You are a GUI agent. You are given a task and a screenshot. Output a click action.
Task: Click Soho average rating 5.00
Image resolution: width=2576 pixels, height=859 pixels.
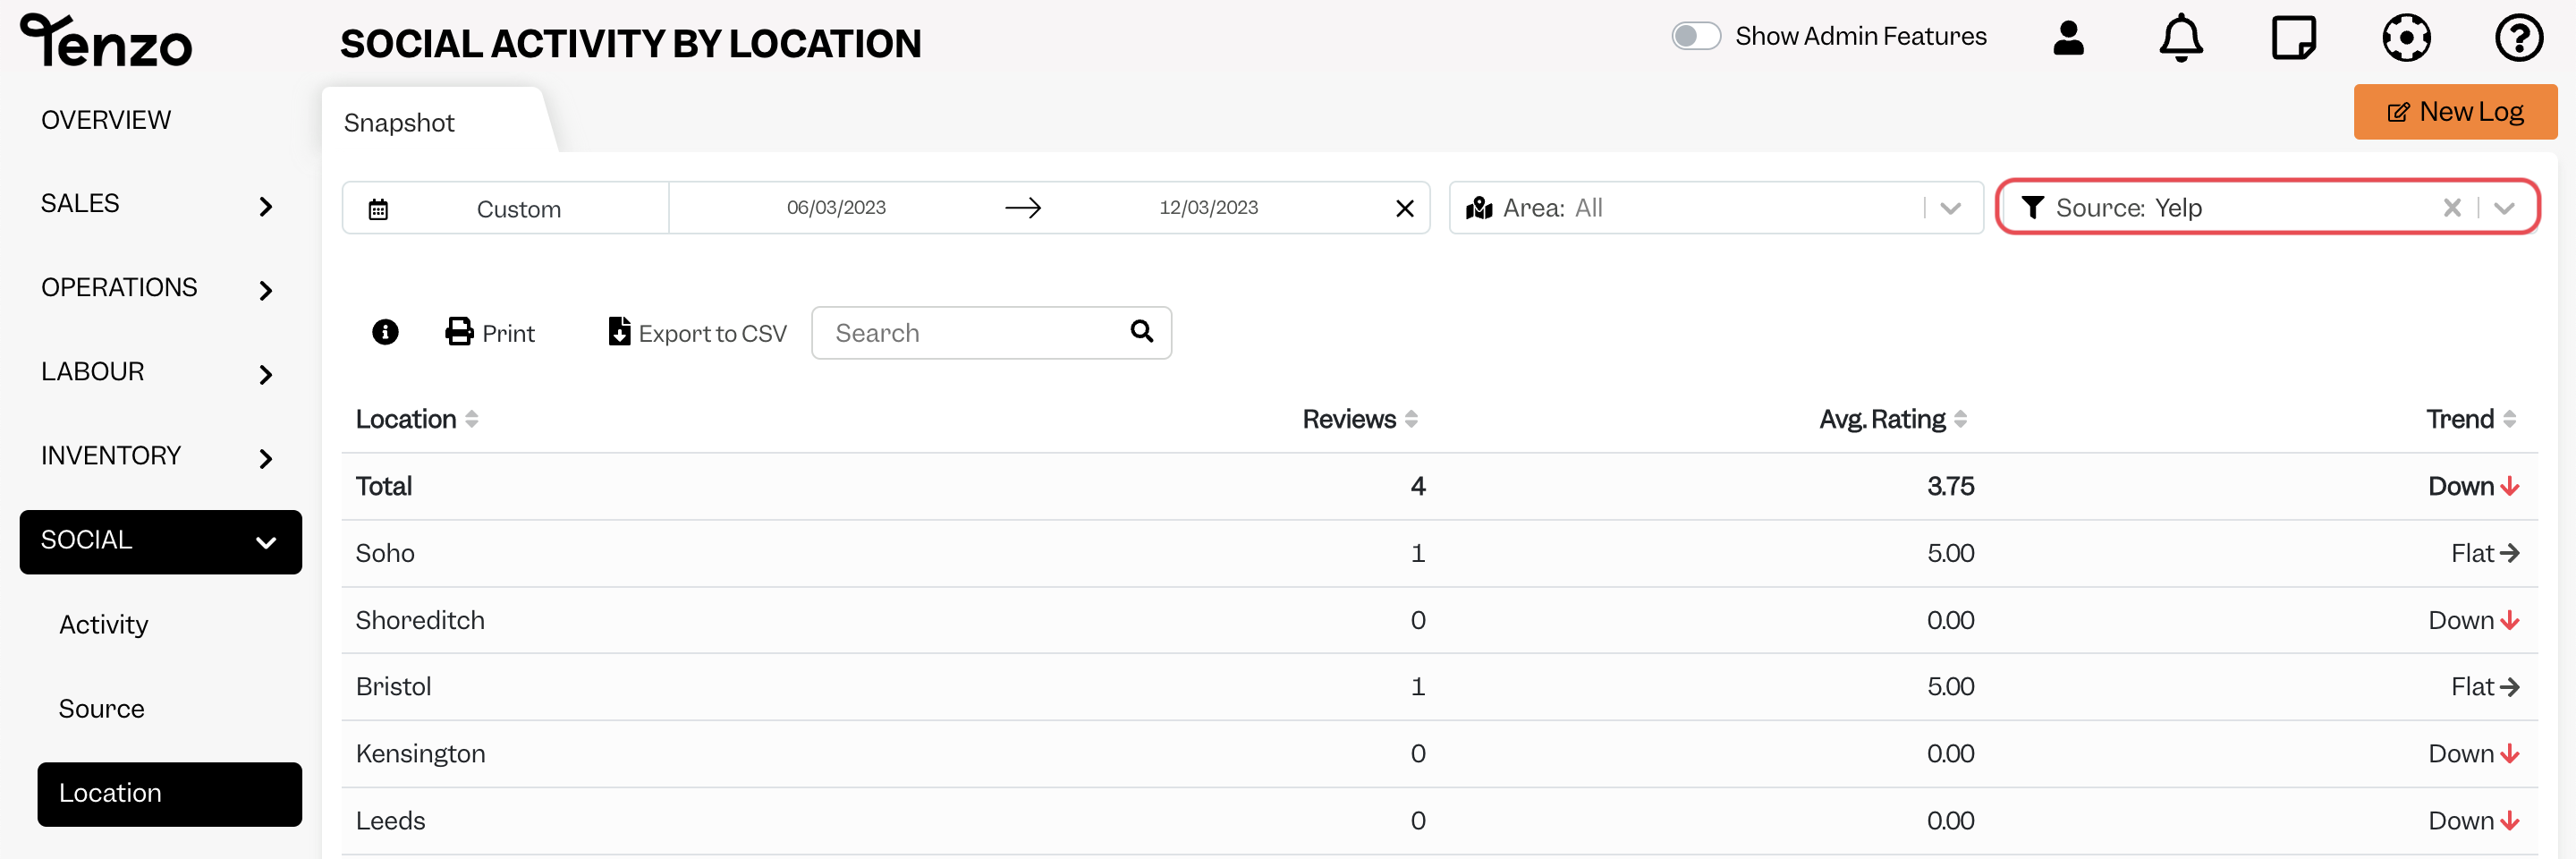click(1950, 553)
